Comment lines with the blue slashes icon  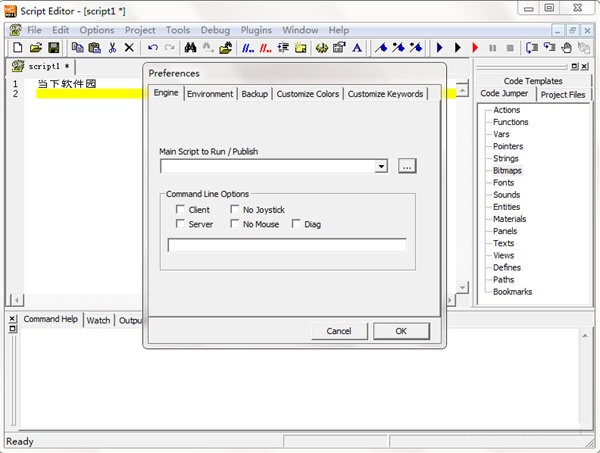[x=248, y=48]
